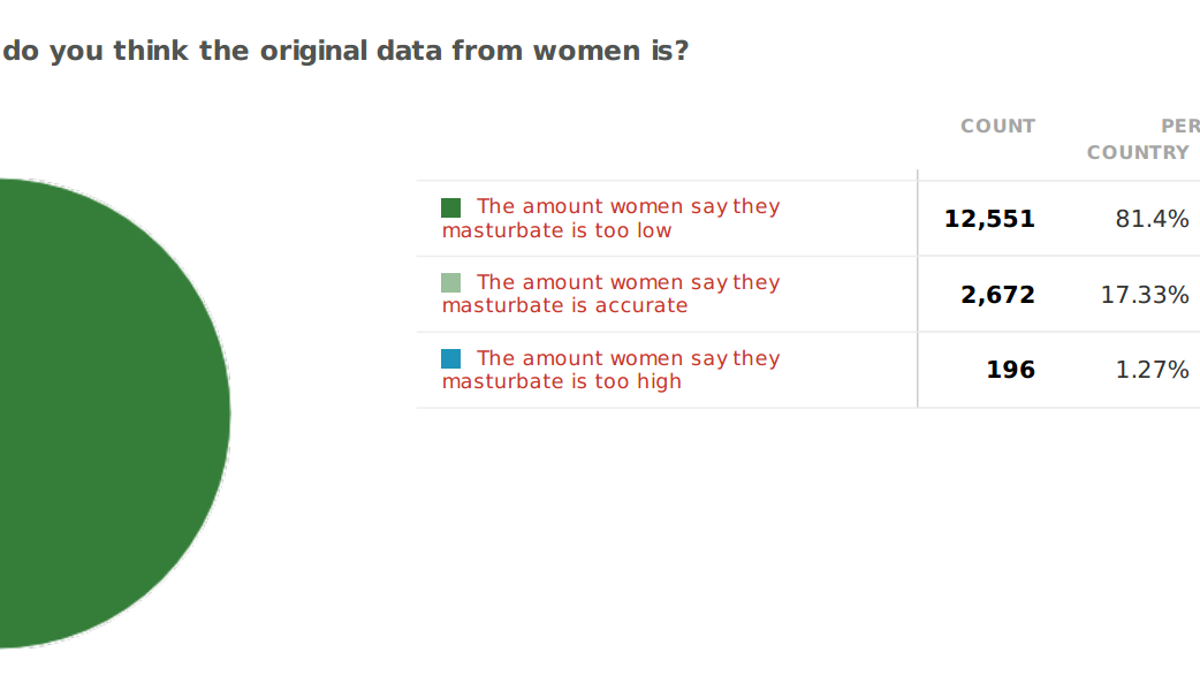Select the COUNT column header
The width and height of the screenshot is (1200, 675).
[998, 126]
